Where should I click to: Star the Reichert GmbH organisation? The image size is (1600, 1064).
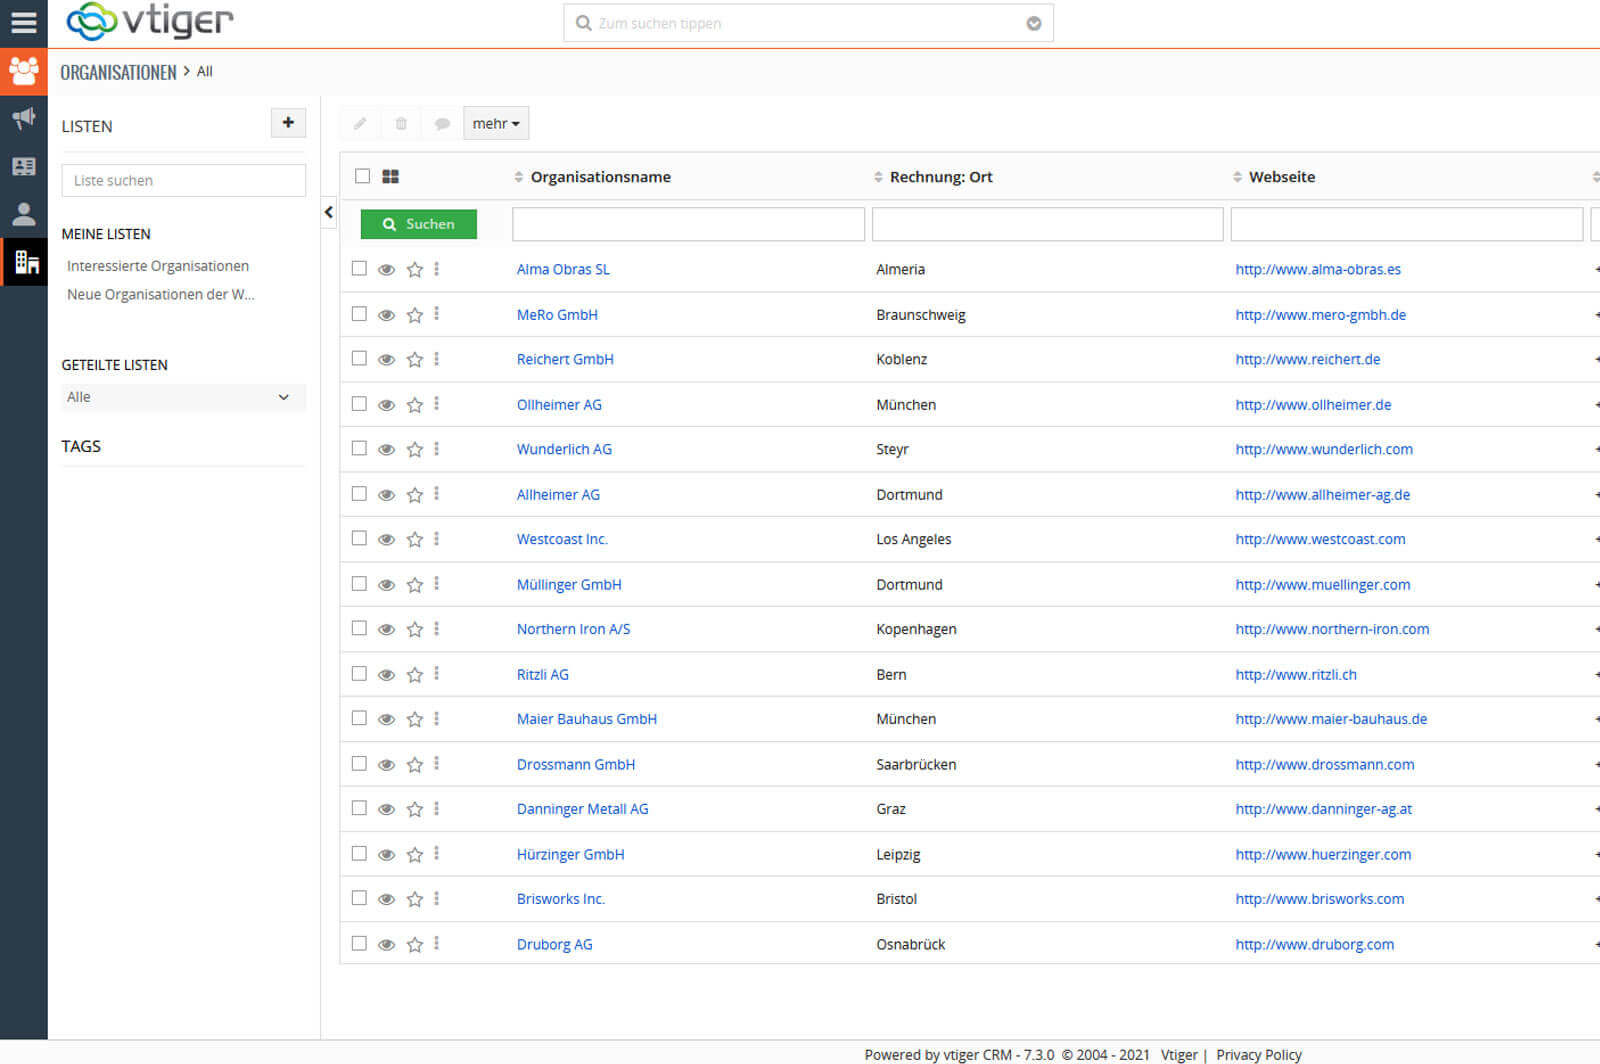tap(415, 360)
